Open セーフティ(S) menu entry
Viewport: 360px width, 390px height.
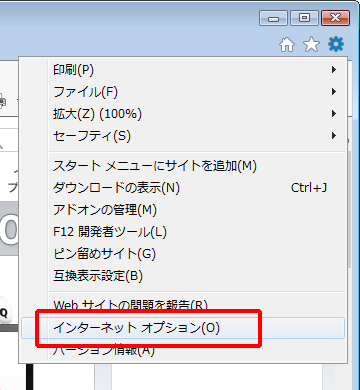click(183, 136)
